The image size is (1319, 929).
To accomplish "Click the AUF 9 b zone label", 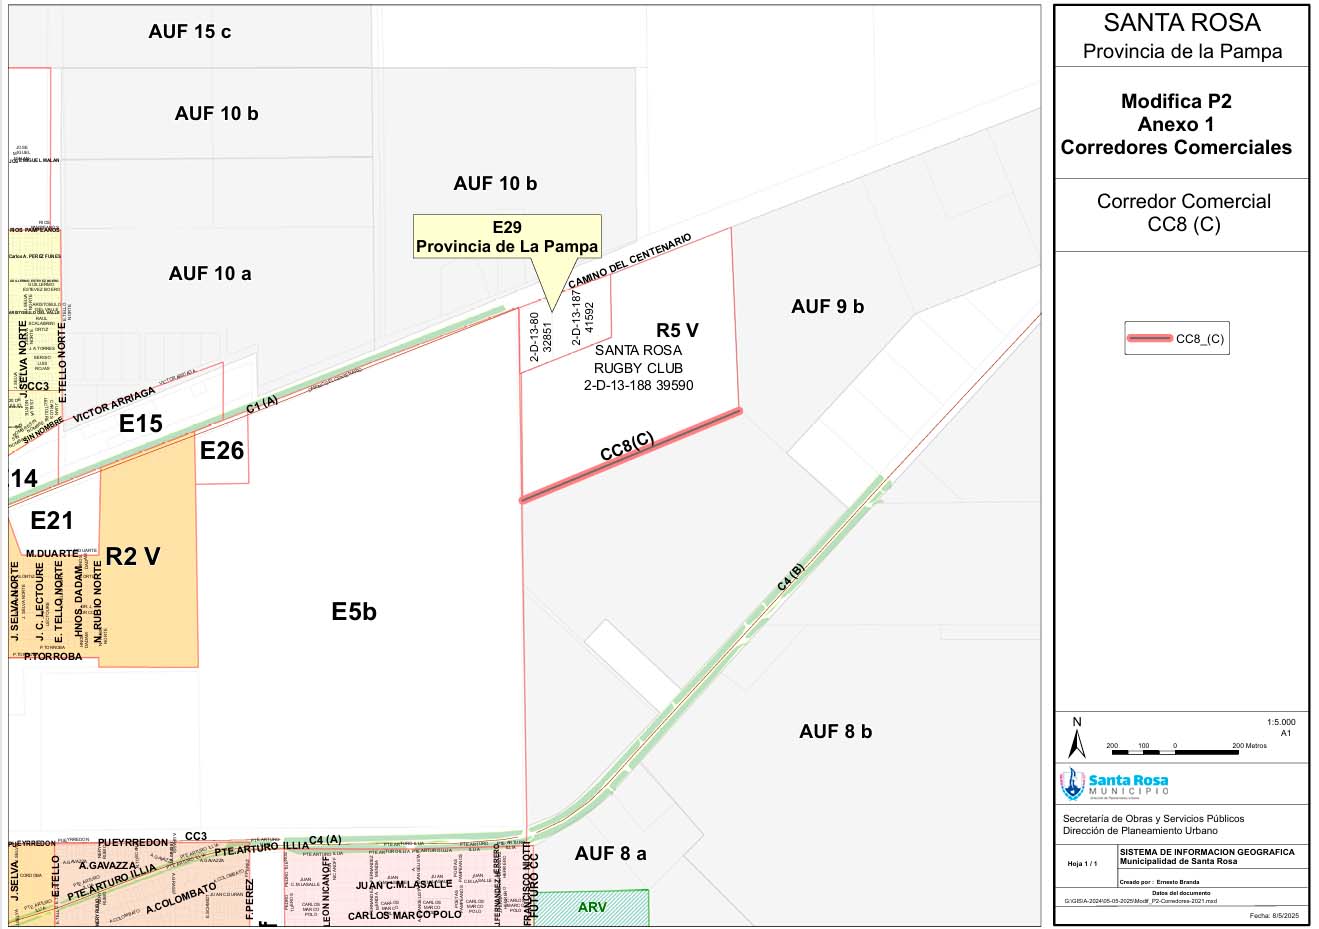I will 827,306.
